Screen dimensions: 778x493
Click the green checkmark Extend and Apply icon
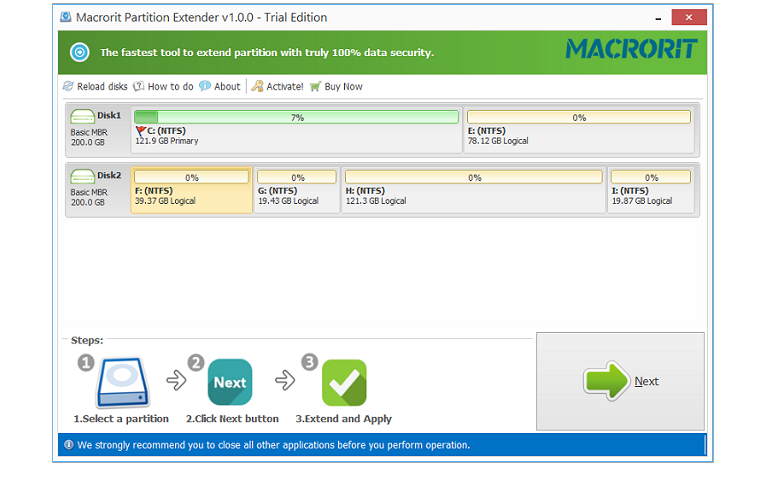344,383
